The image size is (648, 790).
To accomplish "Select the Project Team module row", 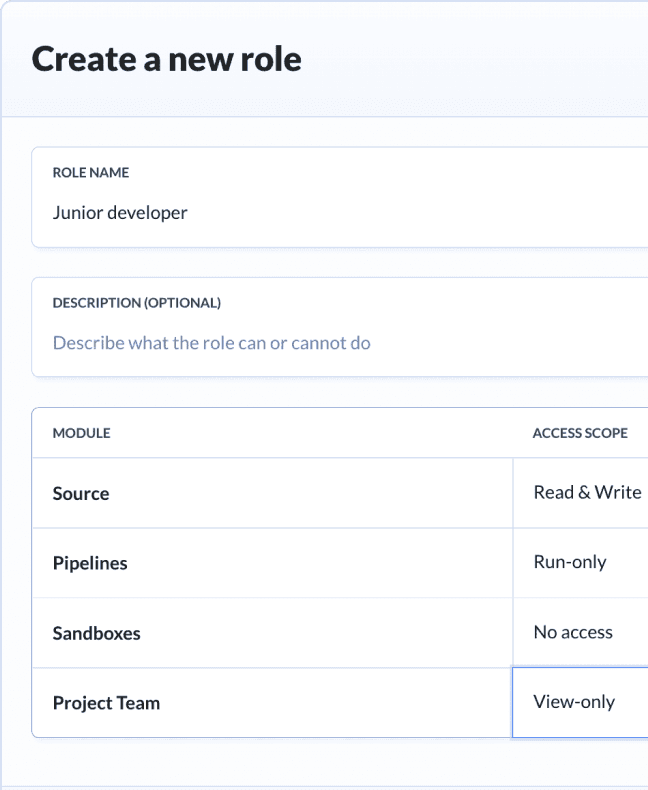I will click(x=106, y=703).
